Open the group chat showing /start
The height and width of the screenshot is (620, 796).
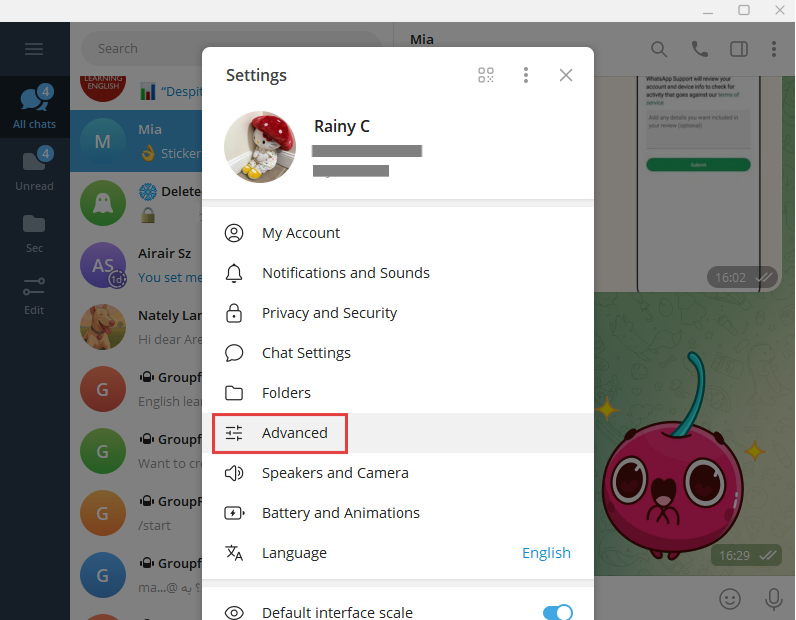136,513
